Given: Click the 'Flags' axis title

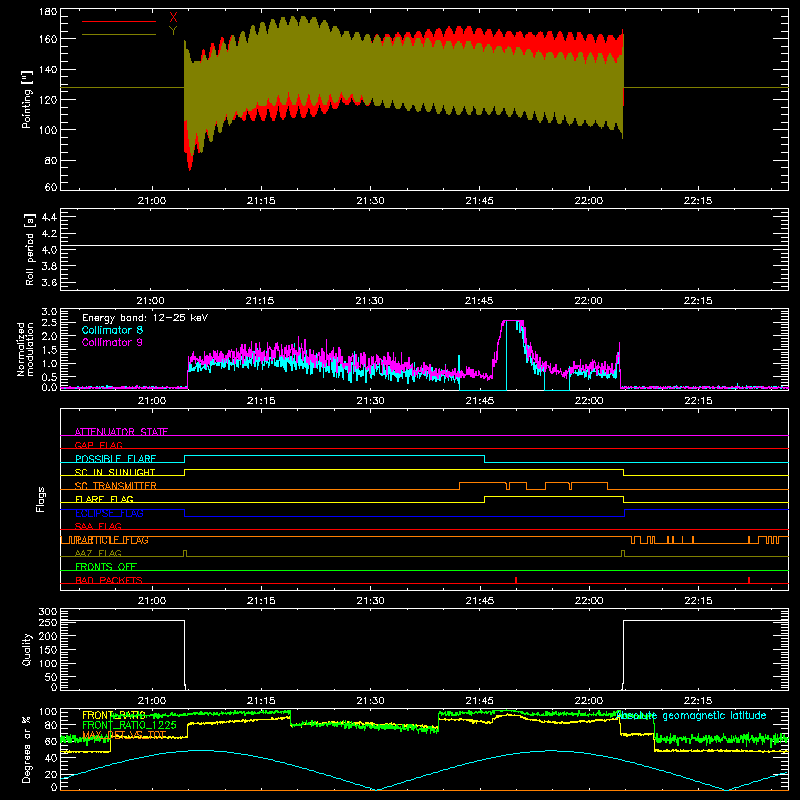Looking at the screenshot, I should [41, 499].
